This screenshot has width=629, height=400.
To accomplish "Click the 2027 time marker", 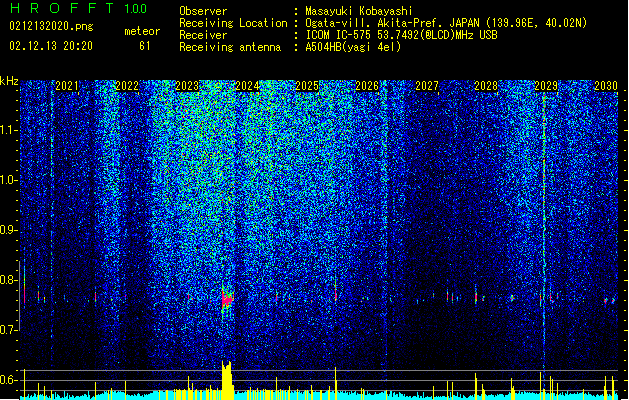I will (x=427, y=86).
